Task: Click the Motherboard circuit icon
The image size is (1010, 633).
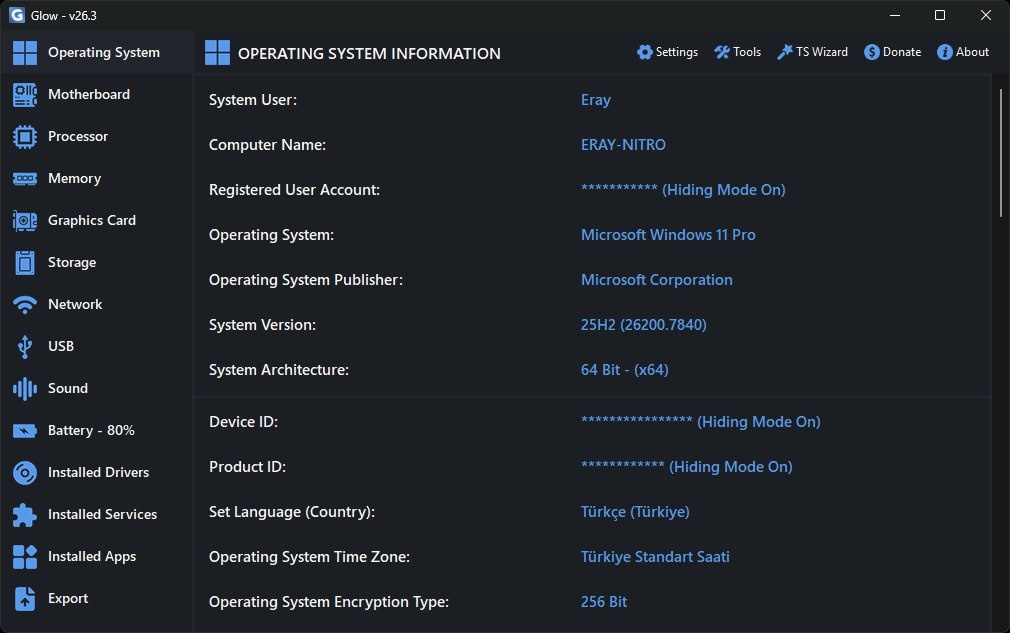Action: click(24, 95)
